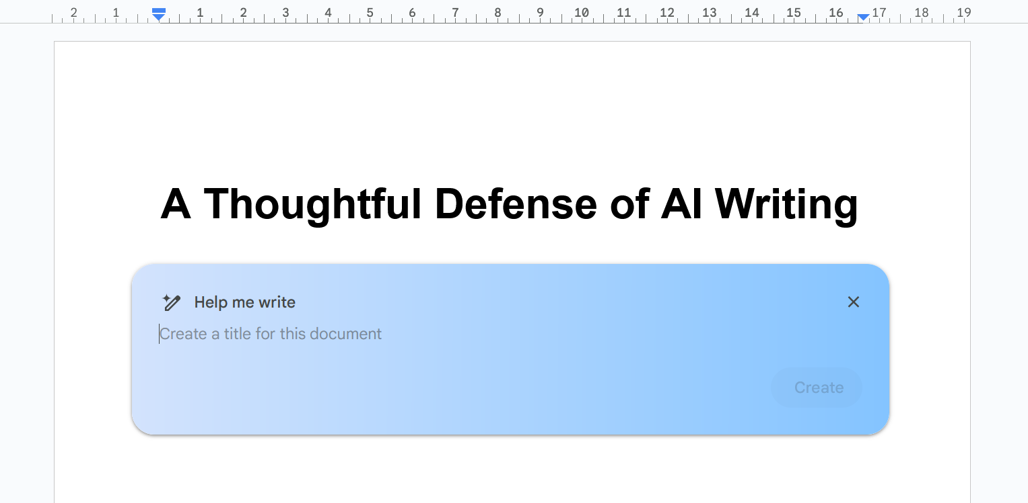The image size is (1028, 503).
Task: Select the right indent marker on the ruler
Action: 863,17
